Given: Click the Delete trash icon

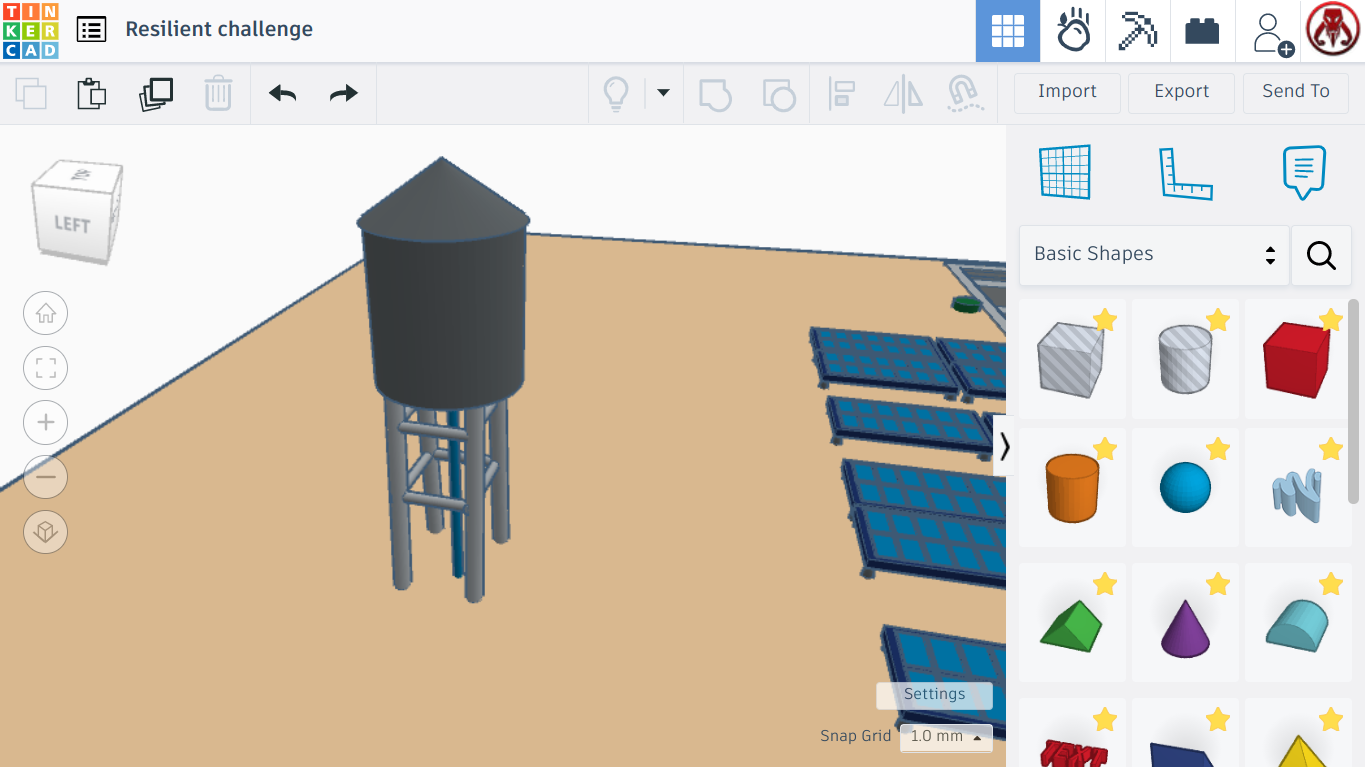Looking at the screenshot, I should click(218, 93).
